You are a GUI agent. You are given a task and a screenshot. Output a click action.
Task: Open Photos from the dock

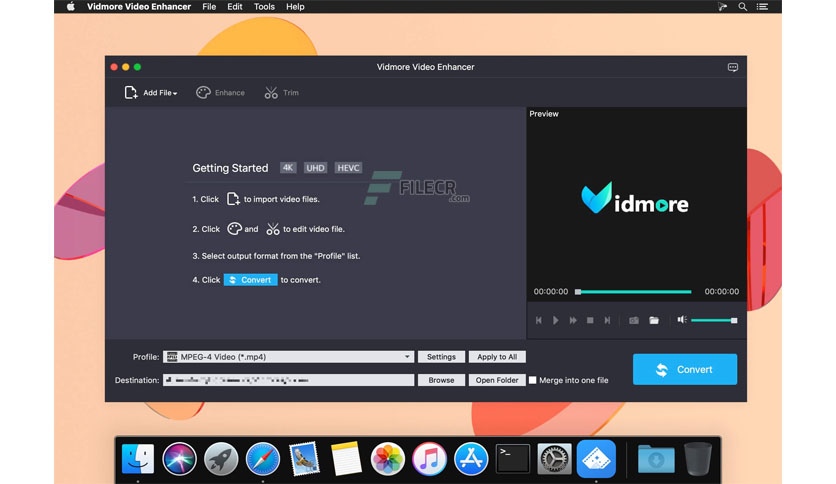pos(388,459)
